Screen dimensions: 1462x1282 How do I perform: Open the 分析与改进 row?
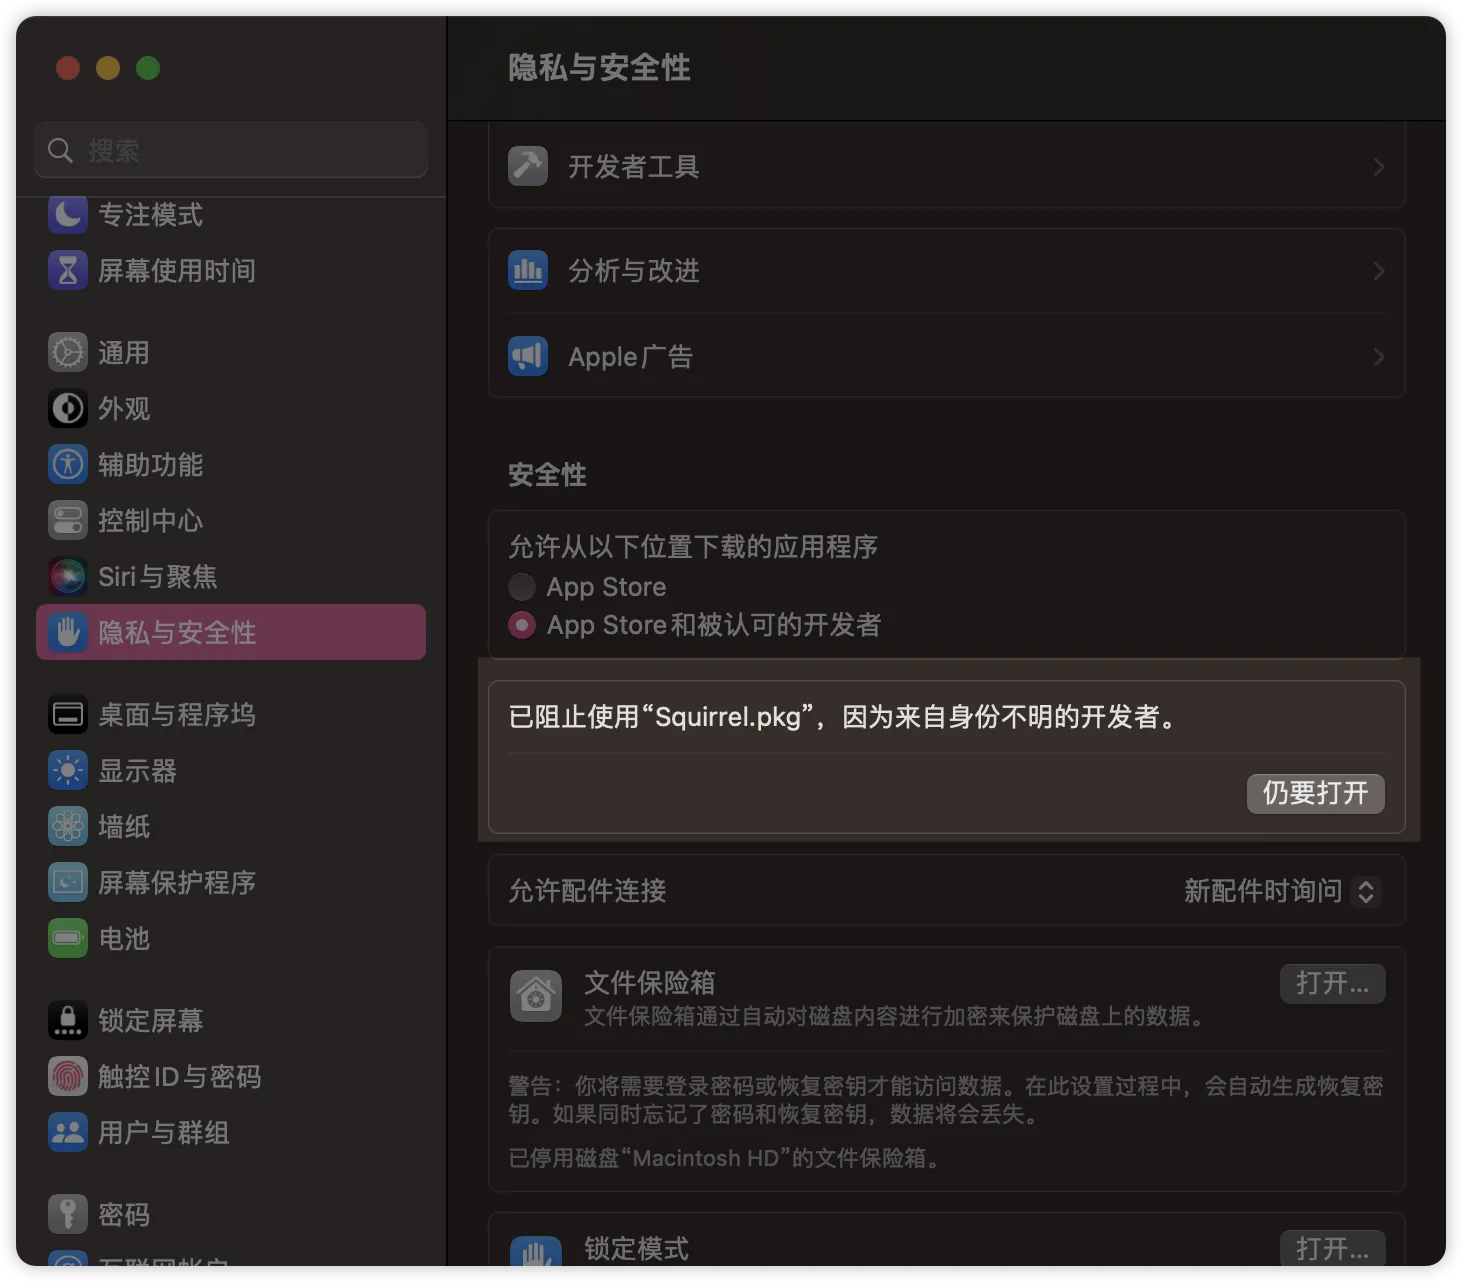[x=947, y=271]
